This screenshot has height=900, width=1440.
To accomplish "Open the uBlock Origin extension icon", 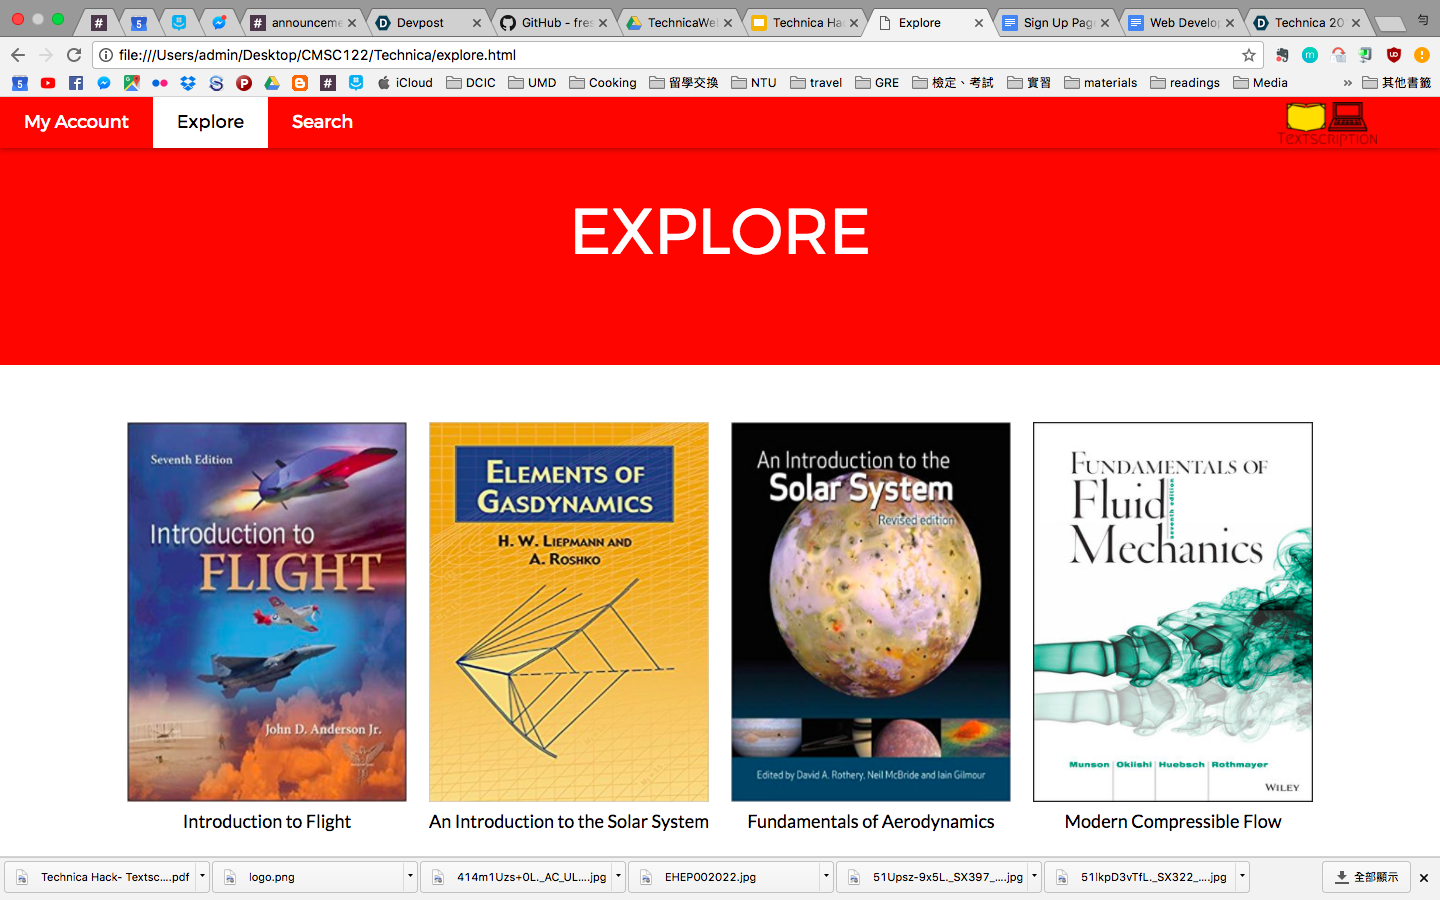I will point(1394,55).
